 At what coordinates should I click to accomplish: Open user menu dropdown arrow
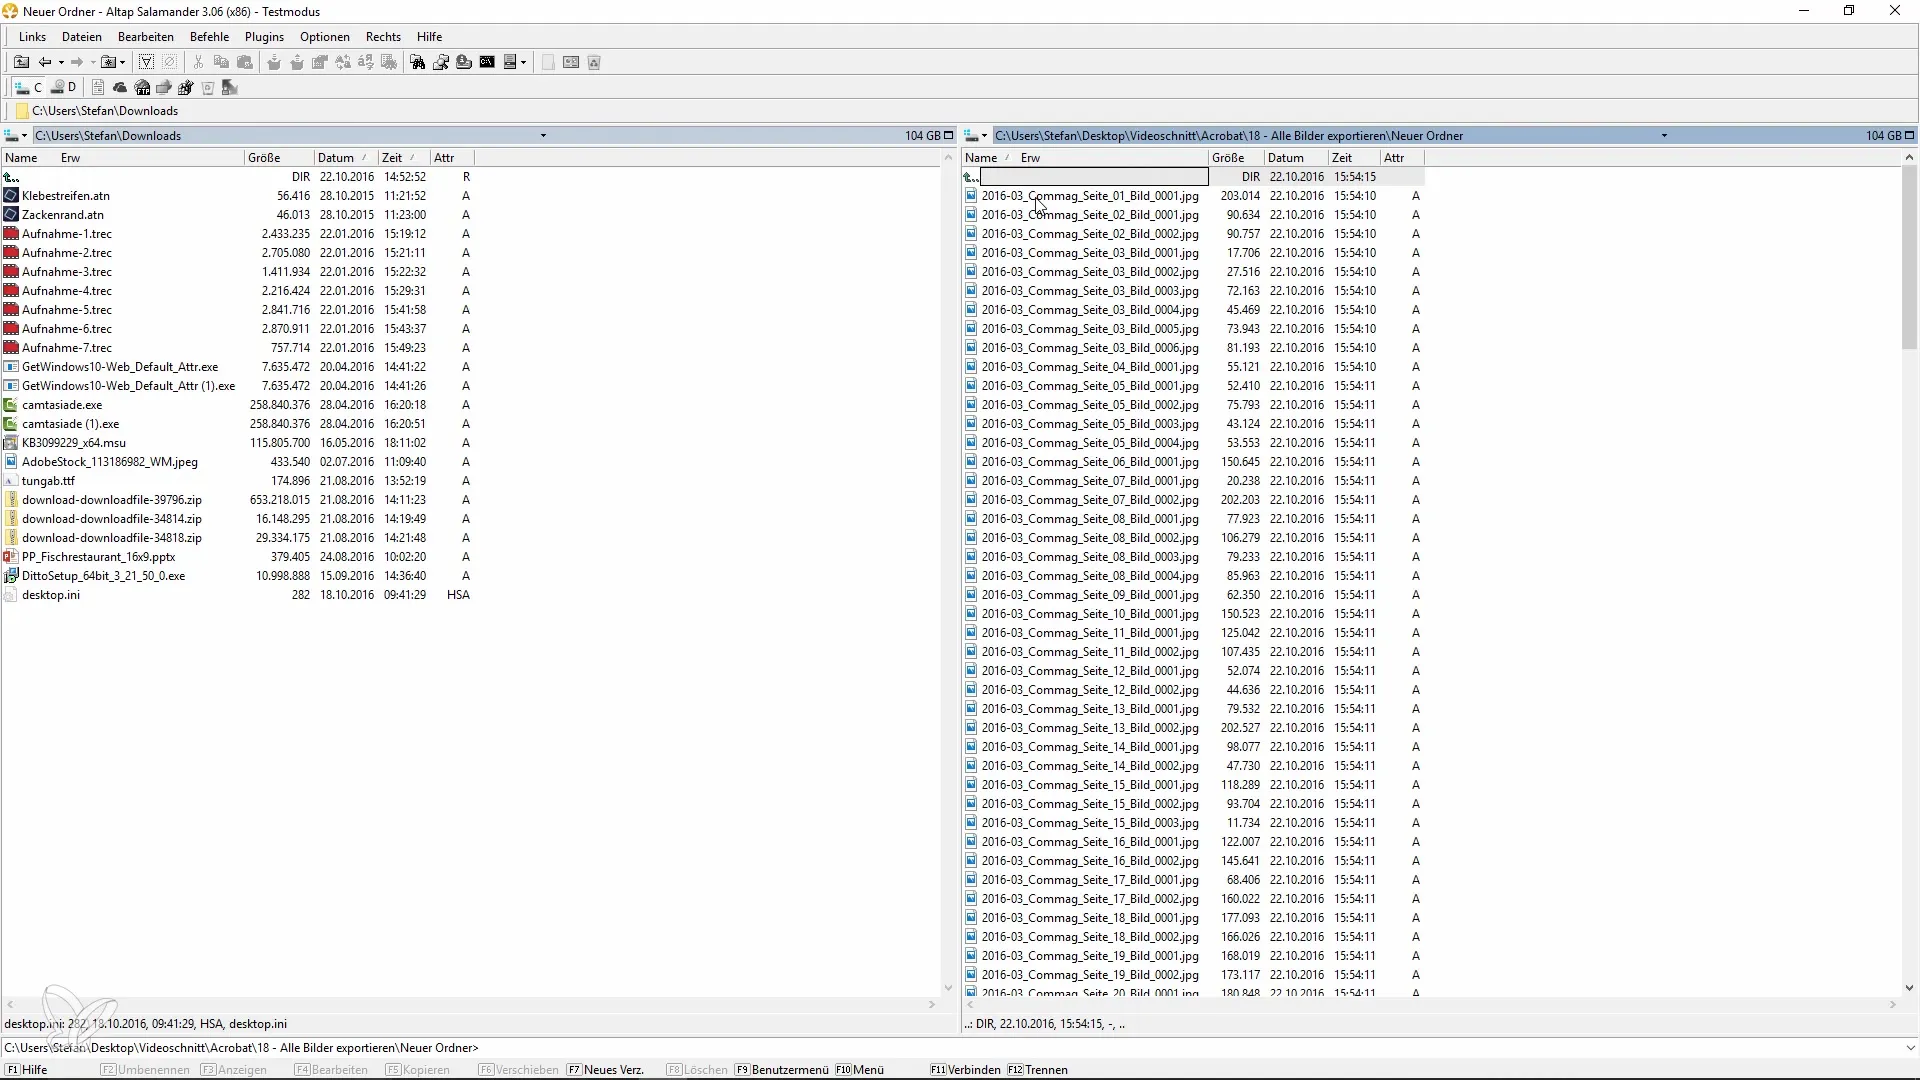coord(523,62)
